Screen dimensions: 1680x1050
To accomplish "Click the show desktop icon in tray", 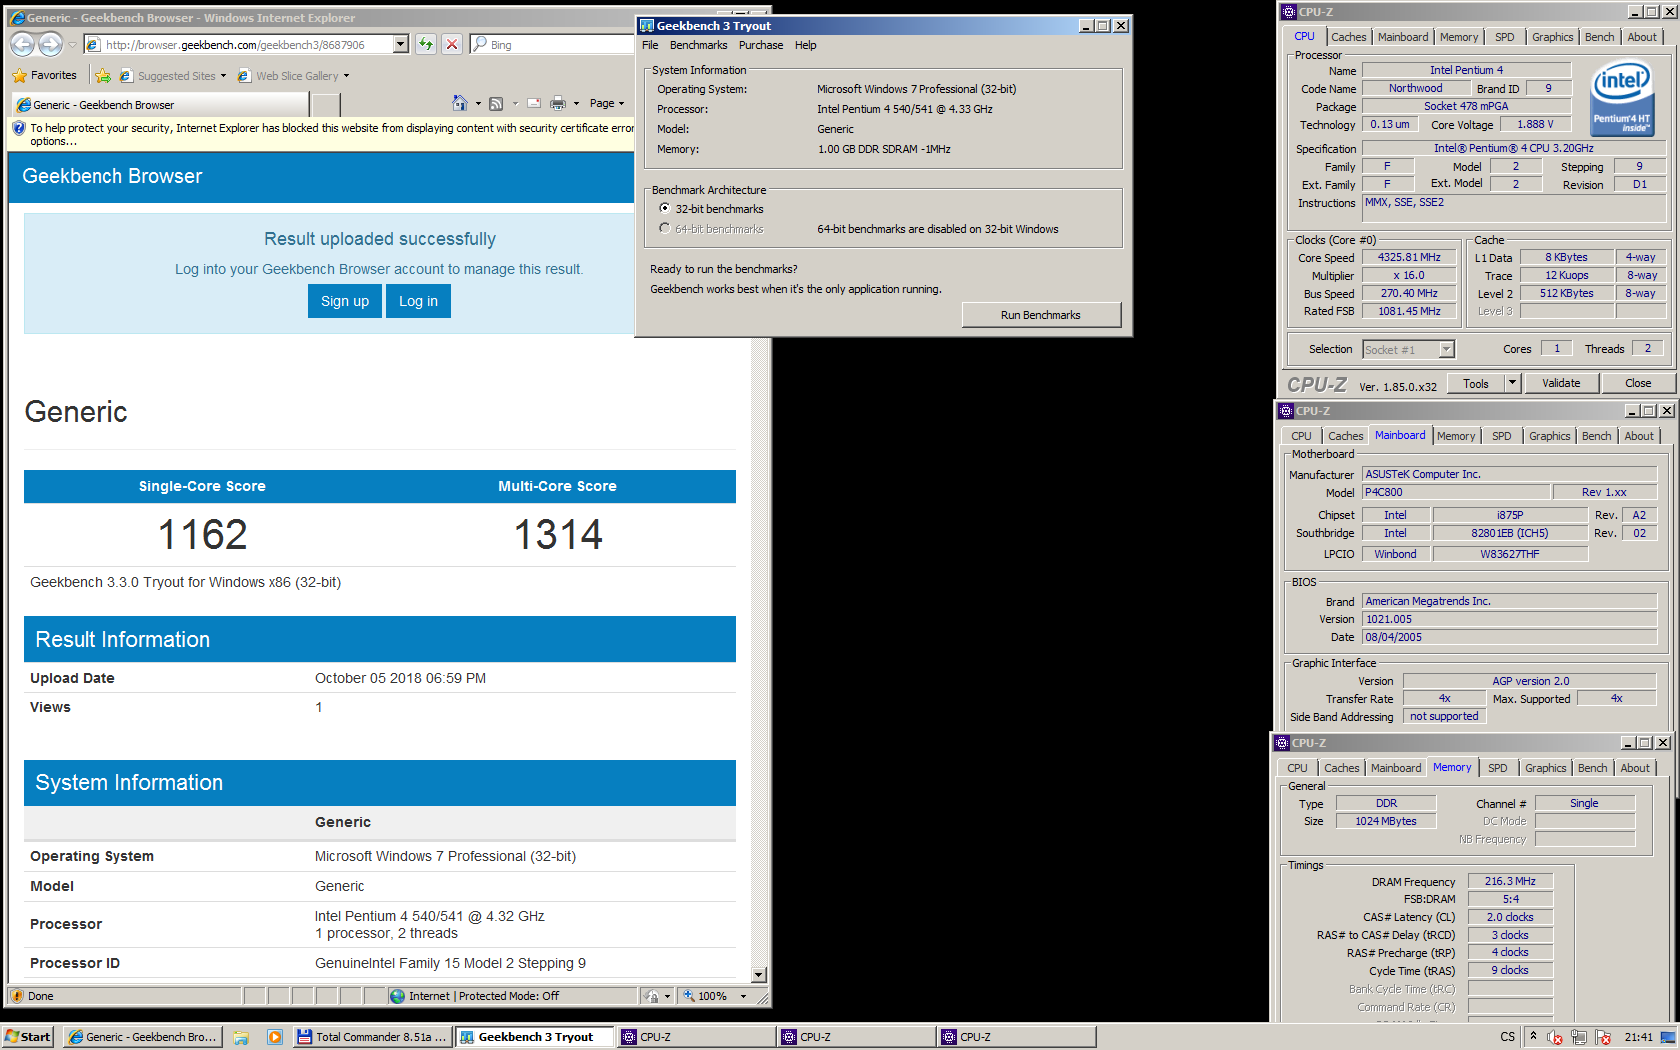I will (1668, 1037).
